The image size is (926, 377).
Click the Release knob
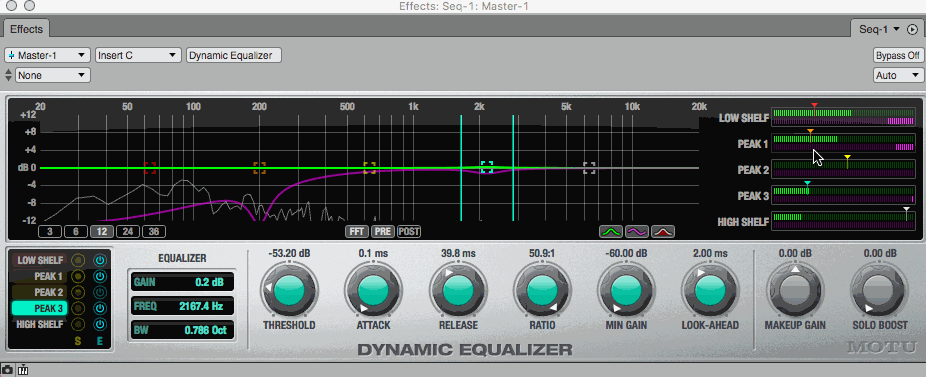pos(458,291)
